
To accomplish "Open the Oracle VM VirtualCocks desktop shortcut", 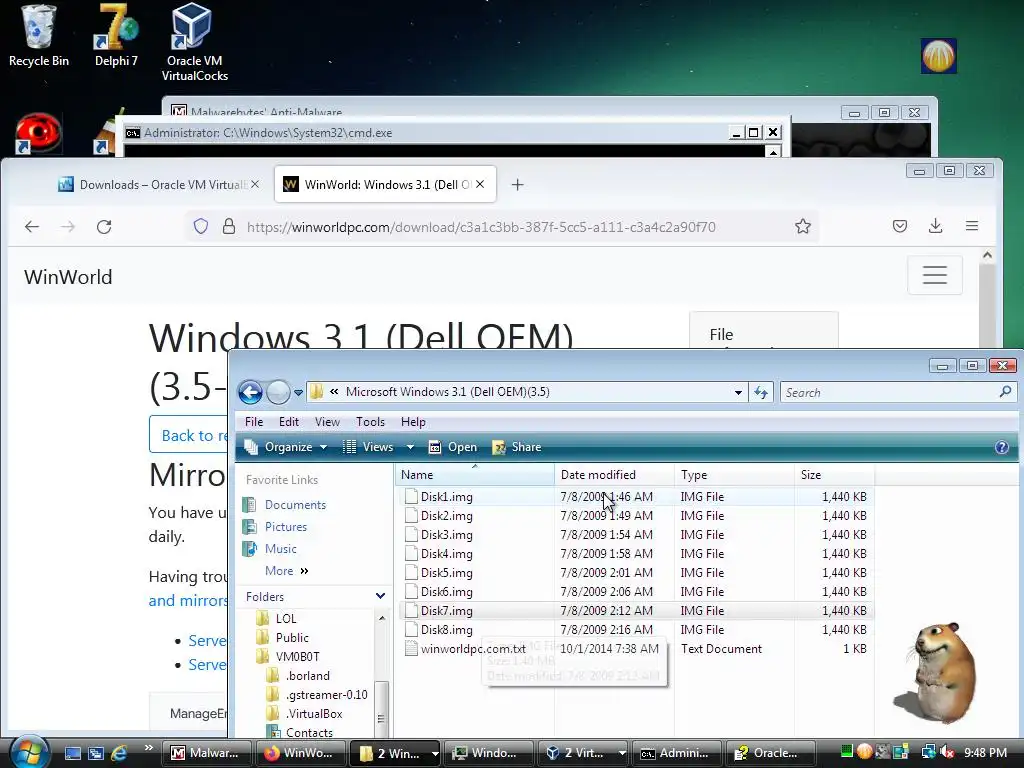I will pos(194,43).
